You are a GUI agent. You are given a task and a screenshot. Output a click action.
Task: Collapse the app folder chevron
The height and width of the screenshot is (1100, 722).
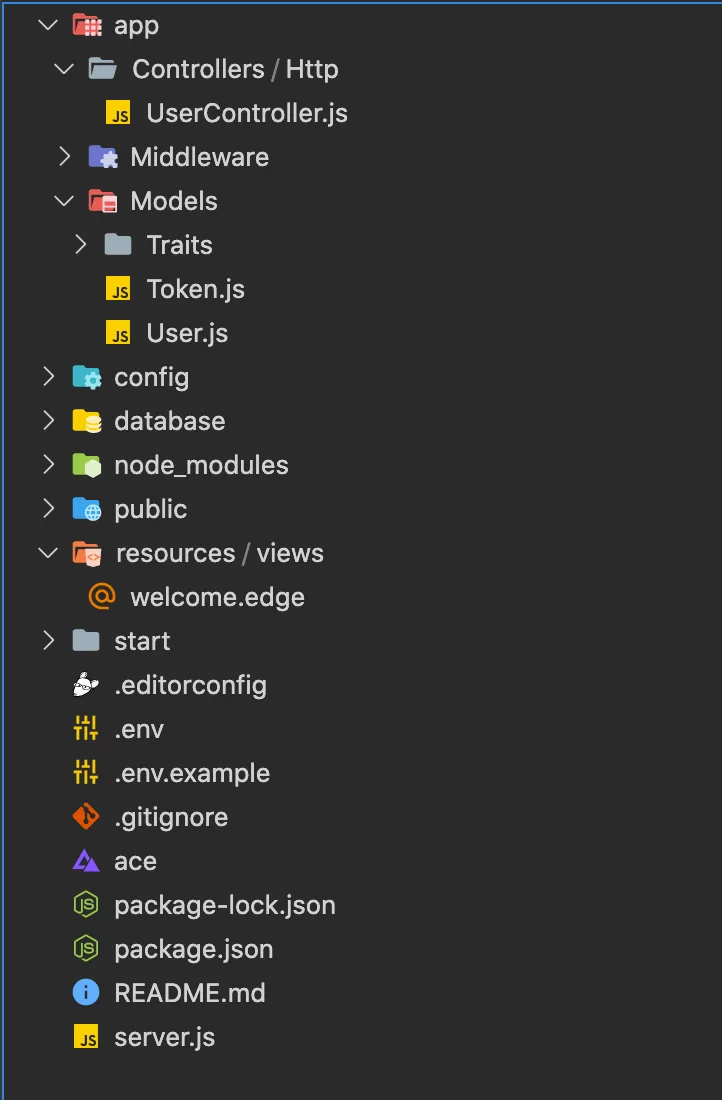click(x=48, y=25)
